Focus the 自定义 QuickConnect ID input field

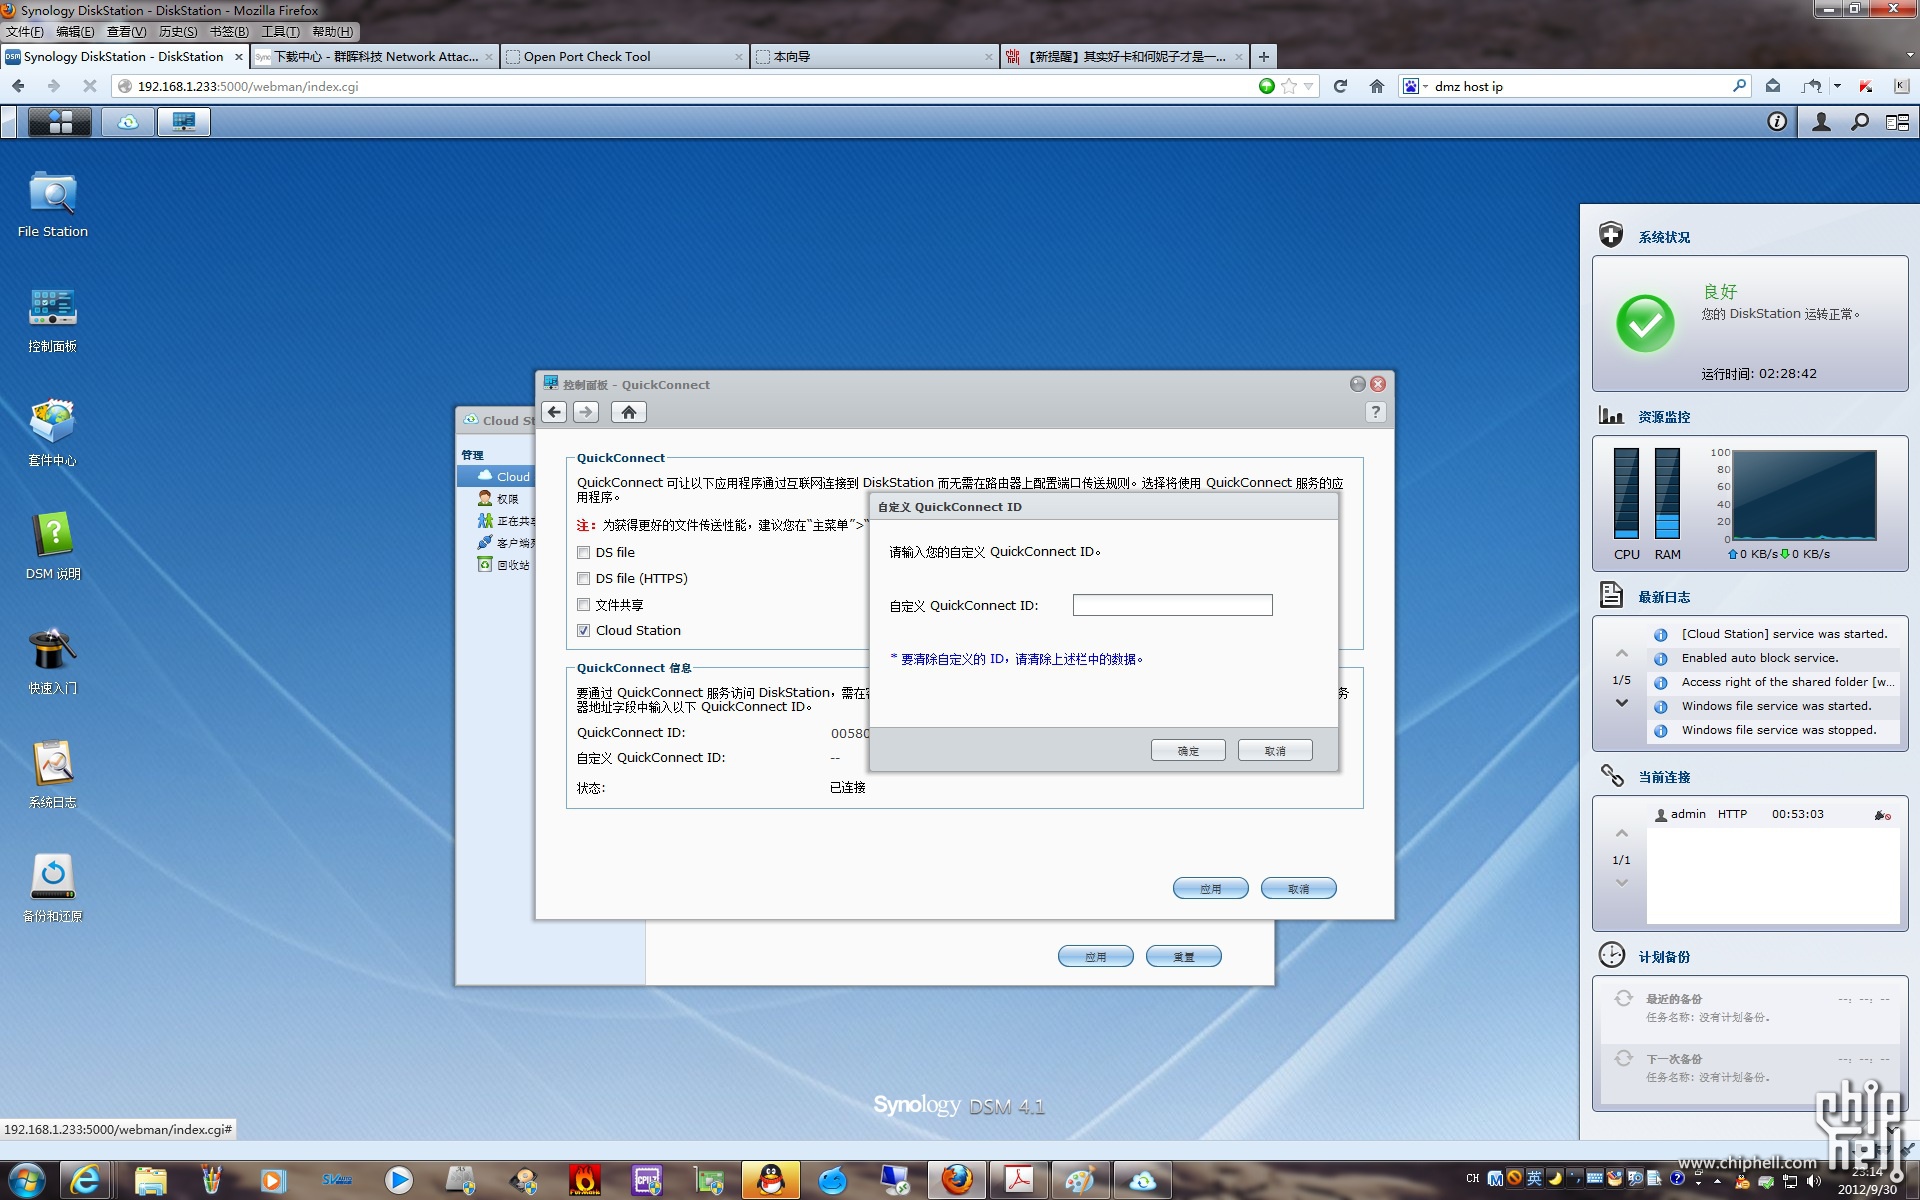click(1173, 606)
